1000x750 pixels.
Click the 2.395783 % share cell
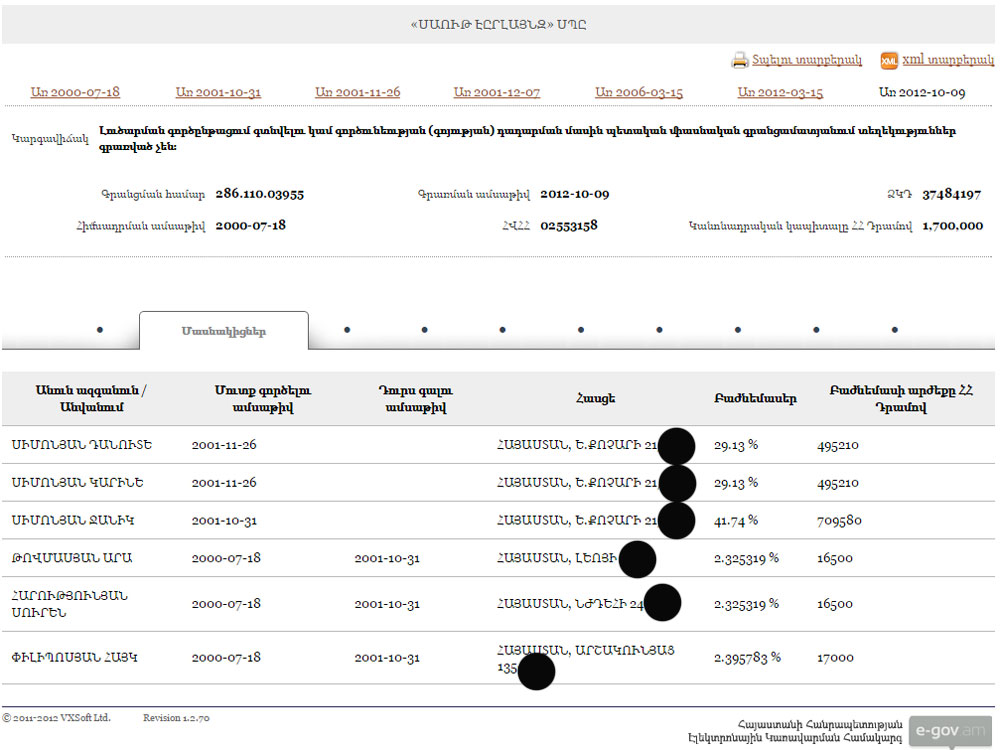(747, 658)
